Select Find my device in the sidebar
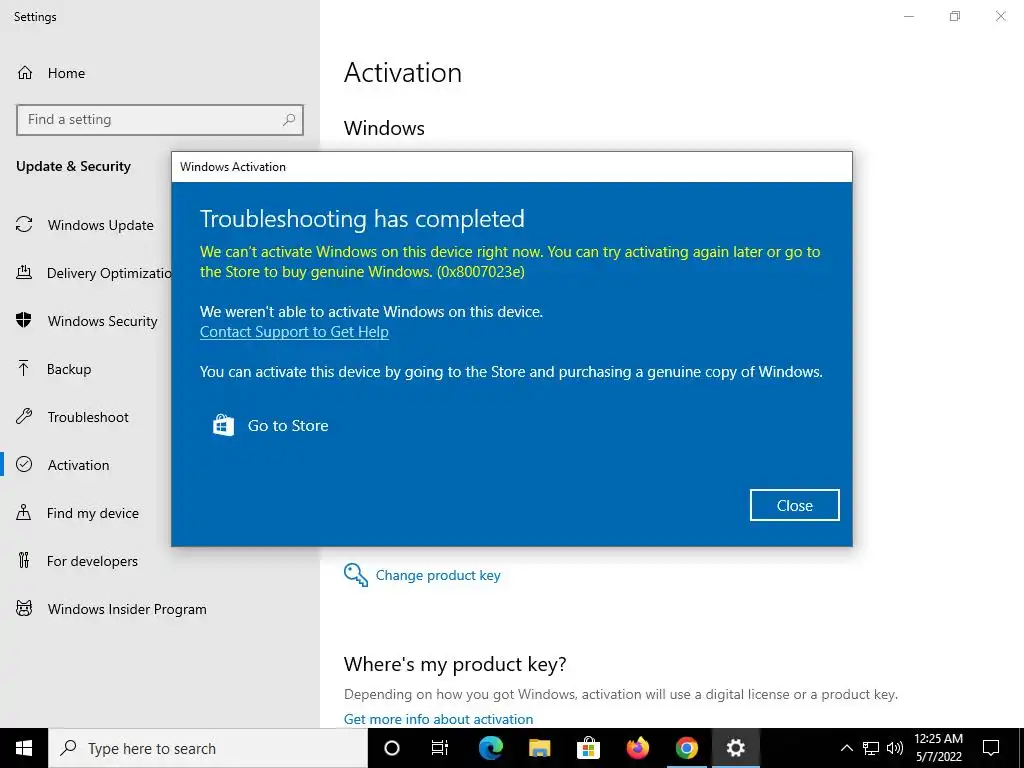This screenshot has height=768, width=1024. pos(93,513)
